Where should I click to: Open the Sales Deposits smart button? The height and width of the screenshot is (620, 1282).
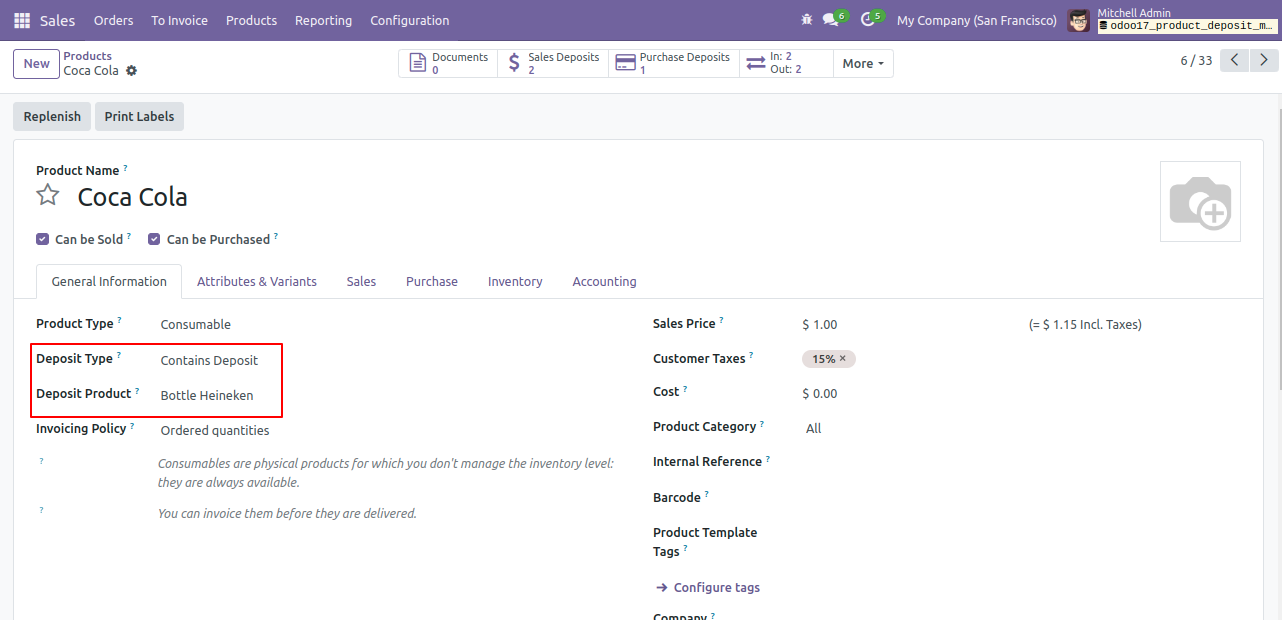[553, 63]
